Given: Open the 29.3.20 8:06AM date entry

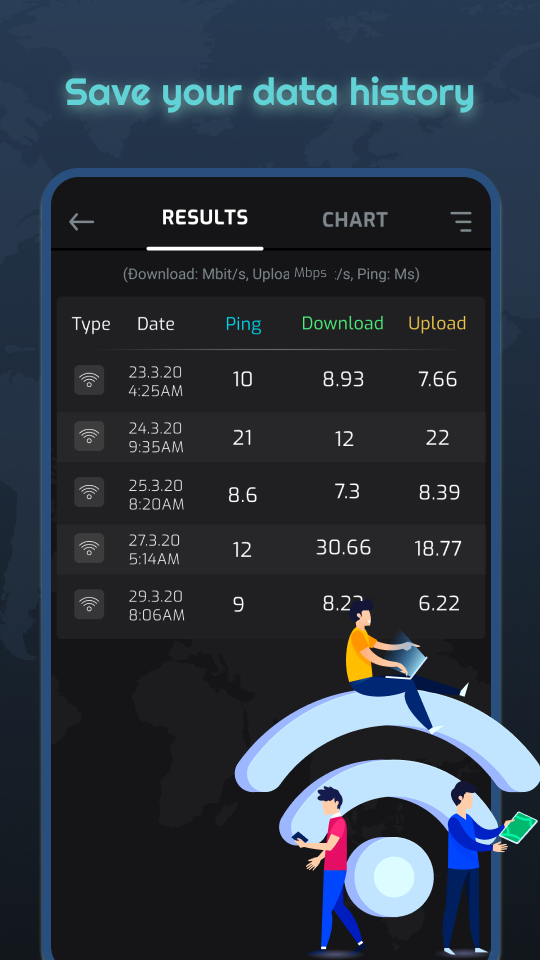Looking at the screenshot, I should coord(156,606).
